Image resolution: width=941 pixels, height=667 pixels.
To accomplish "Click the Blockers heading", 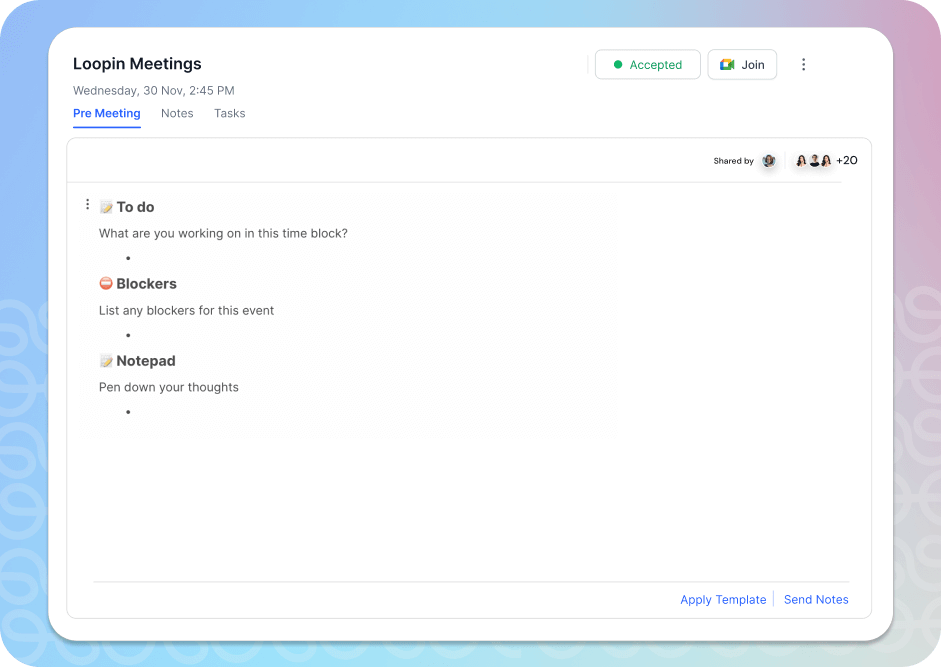I will pos(146,283).
